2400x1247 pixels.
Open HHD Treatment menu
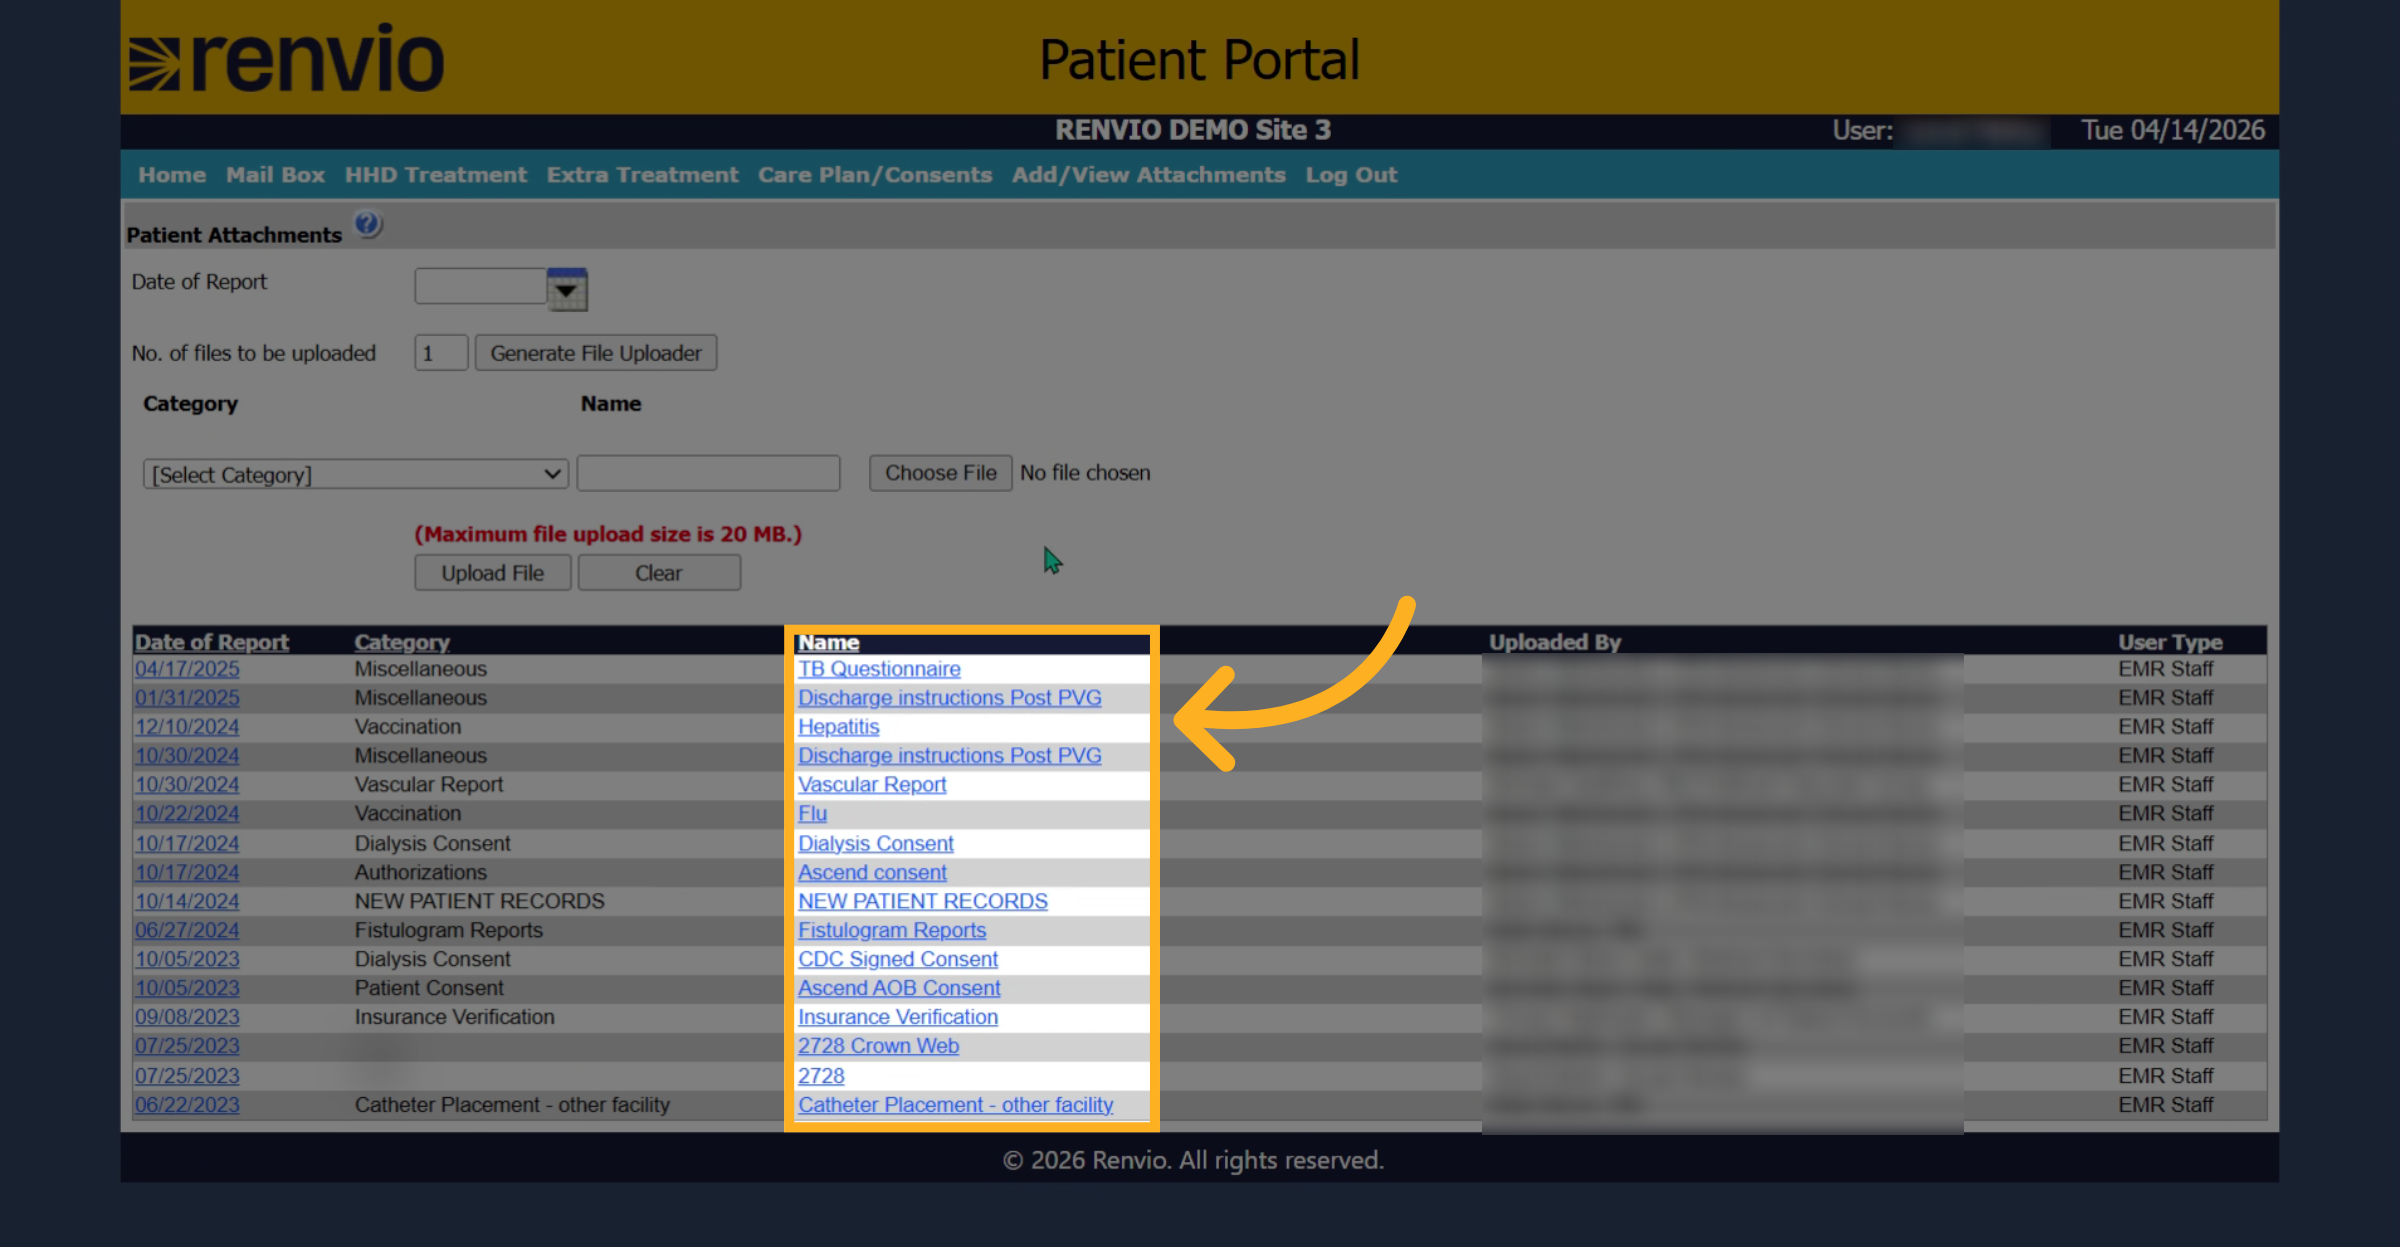436,175
